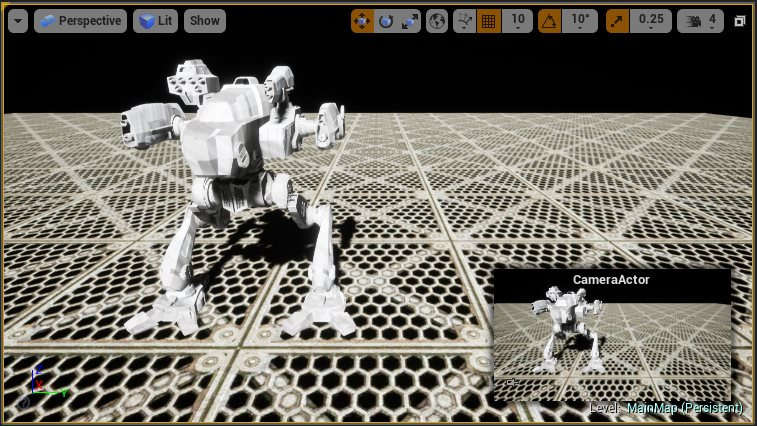This screenshot has height=426, width=757.
Task: Open rotation snap value 10°
Action: pyautogui.click(x=581, y=21)
